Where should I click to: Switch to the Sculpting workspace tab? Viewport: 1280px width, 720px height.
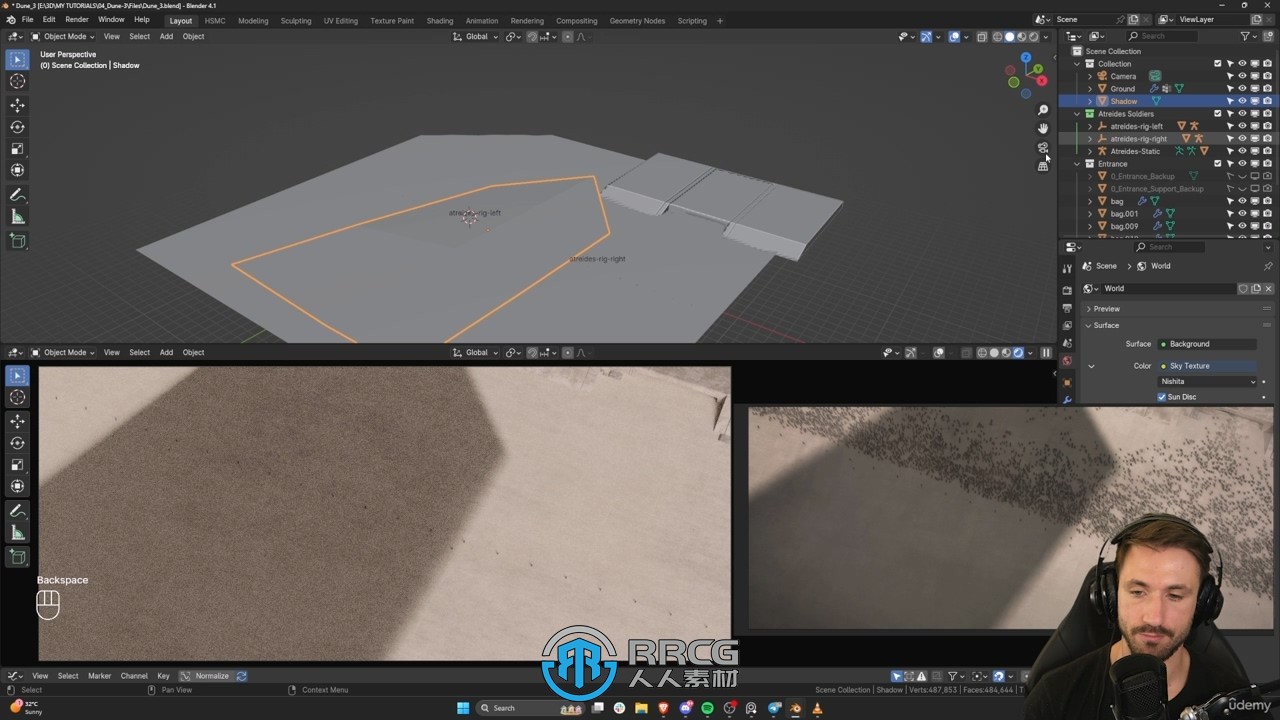pyautogui.click(x=295, y=21)
